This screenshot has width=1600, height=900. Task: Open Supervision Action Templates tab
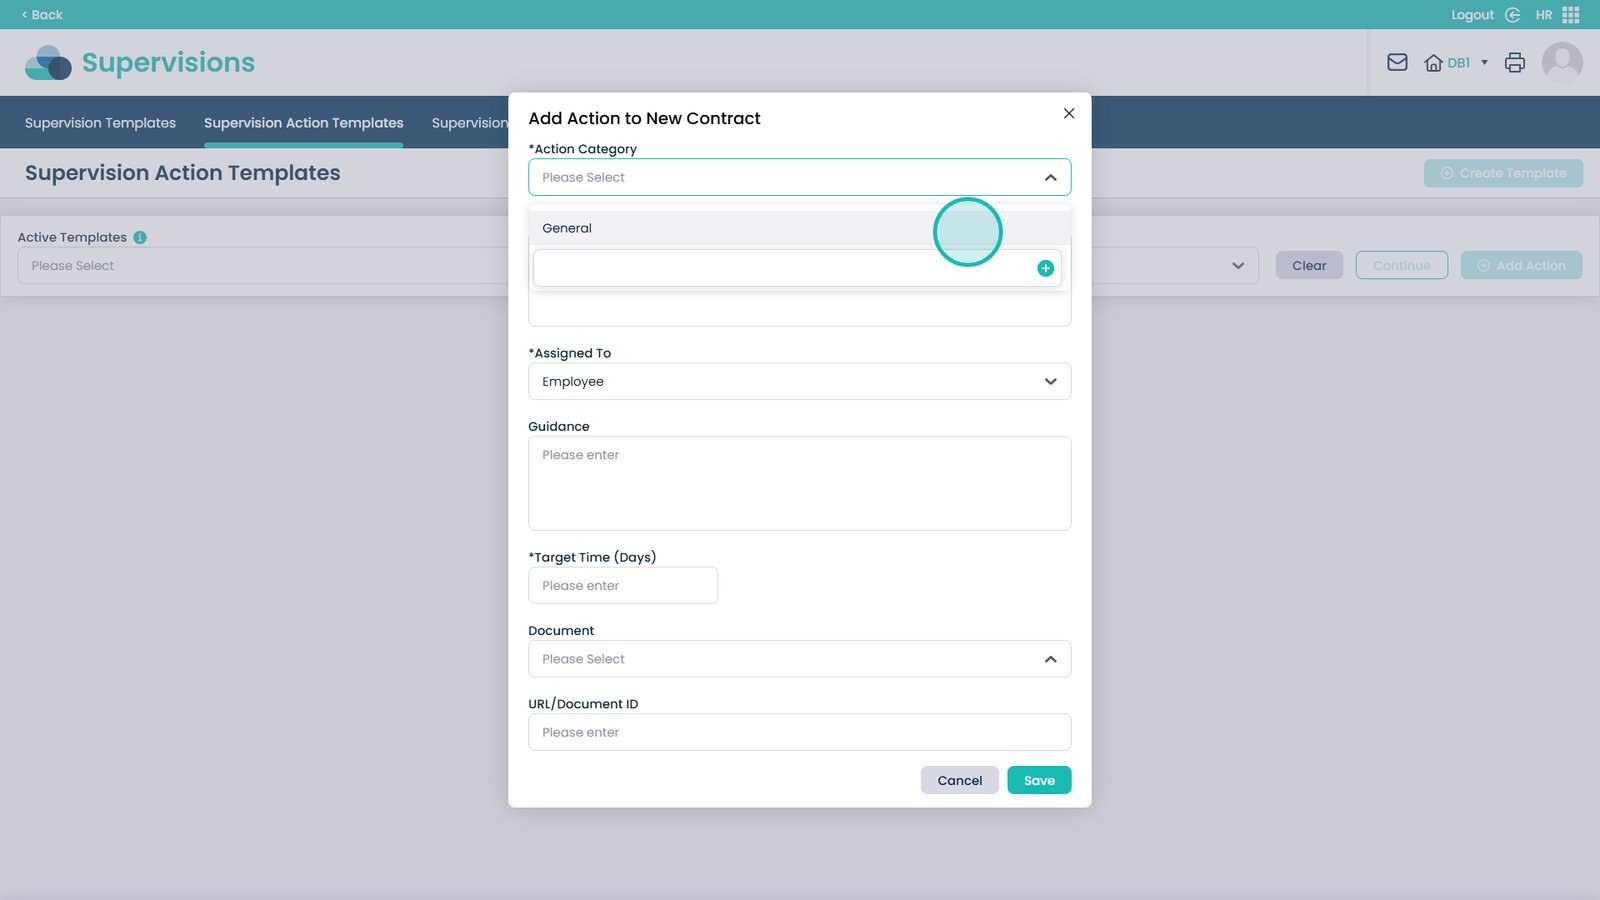pyautogui.click(x=303, y=123)
